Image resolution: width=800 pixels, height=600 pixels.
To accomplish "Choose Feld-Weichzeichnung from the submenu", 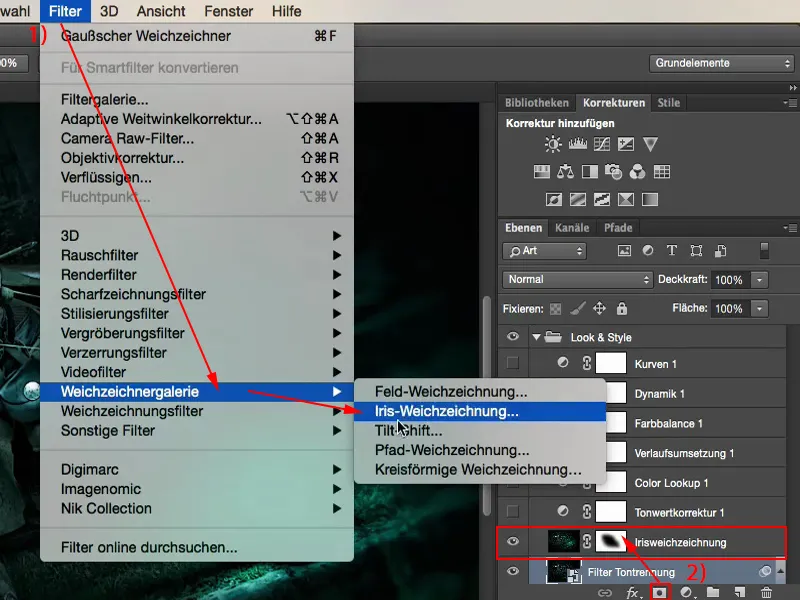I will (x=480, y=392).
